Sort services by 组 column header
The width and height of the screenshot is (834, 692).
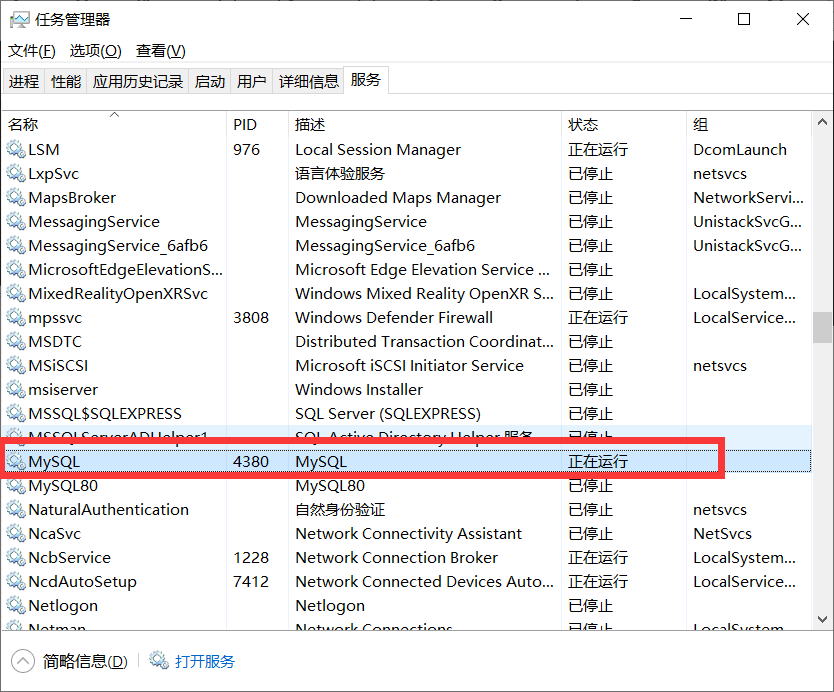[x=749, y=124]
